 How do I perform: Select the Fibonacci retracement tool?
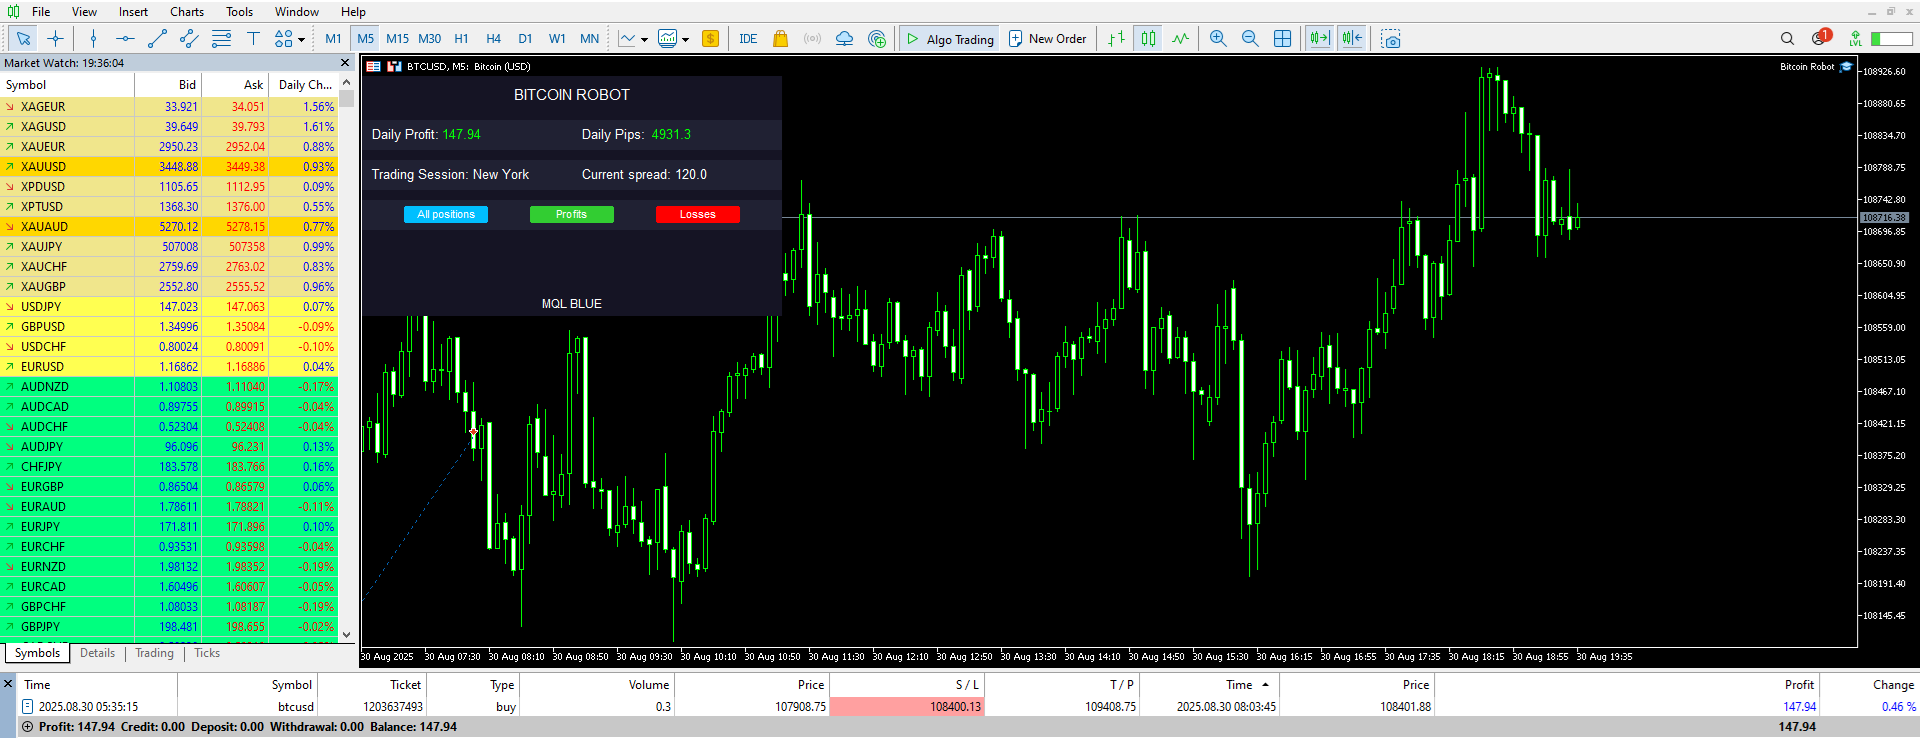click(x=221, y=39)
